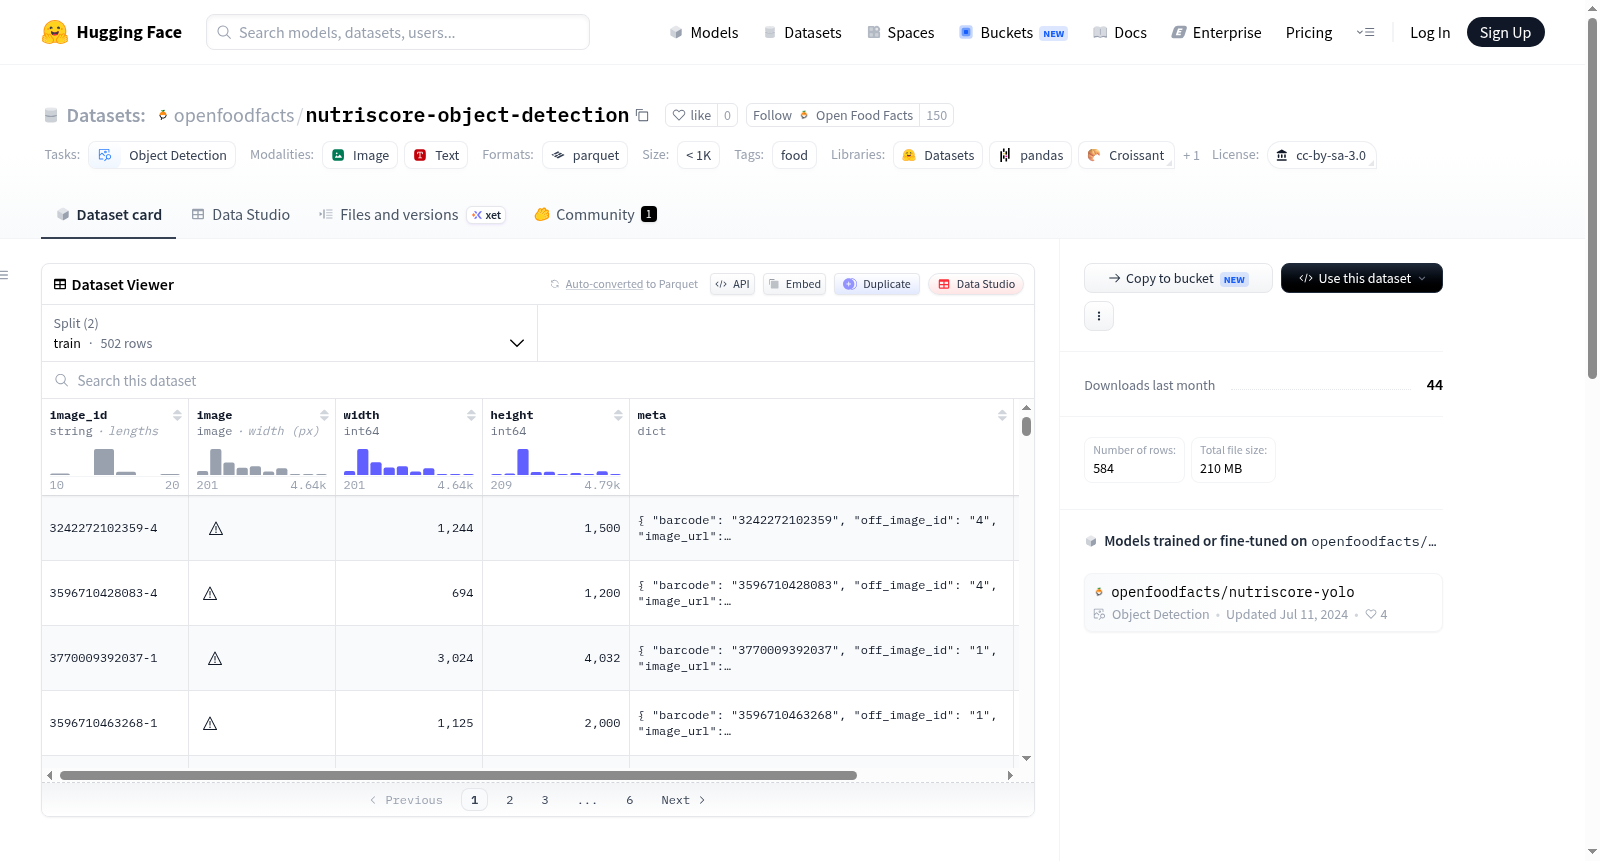Sort by the height column sort icon
The height and width of the screenshot is (861, 1600).
tap(618, 415)
